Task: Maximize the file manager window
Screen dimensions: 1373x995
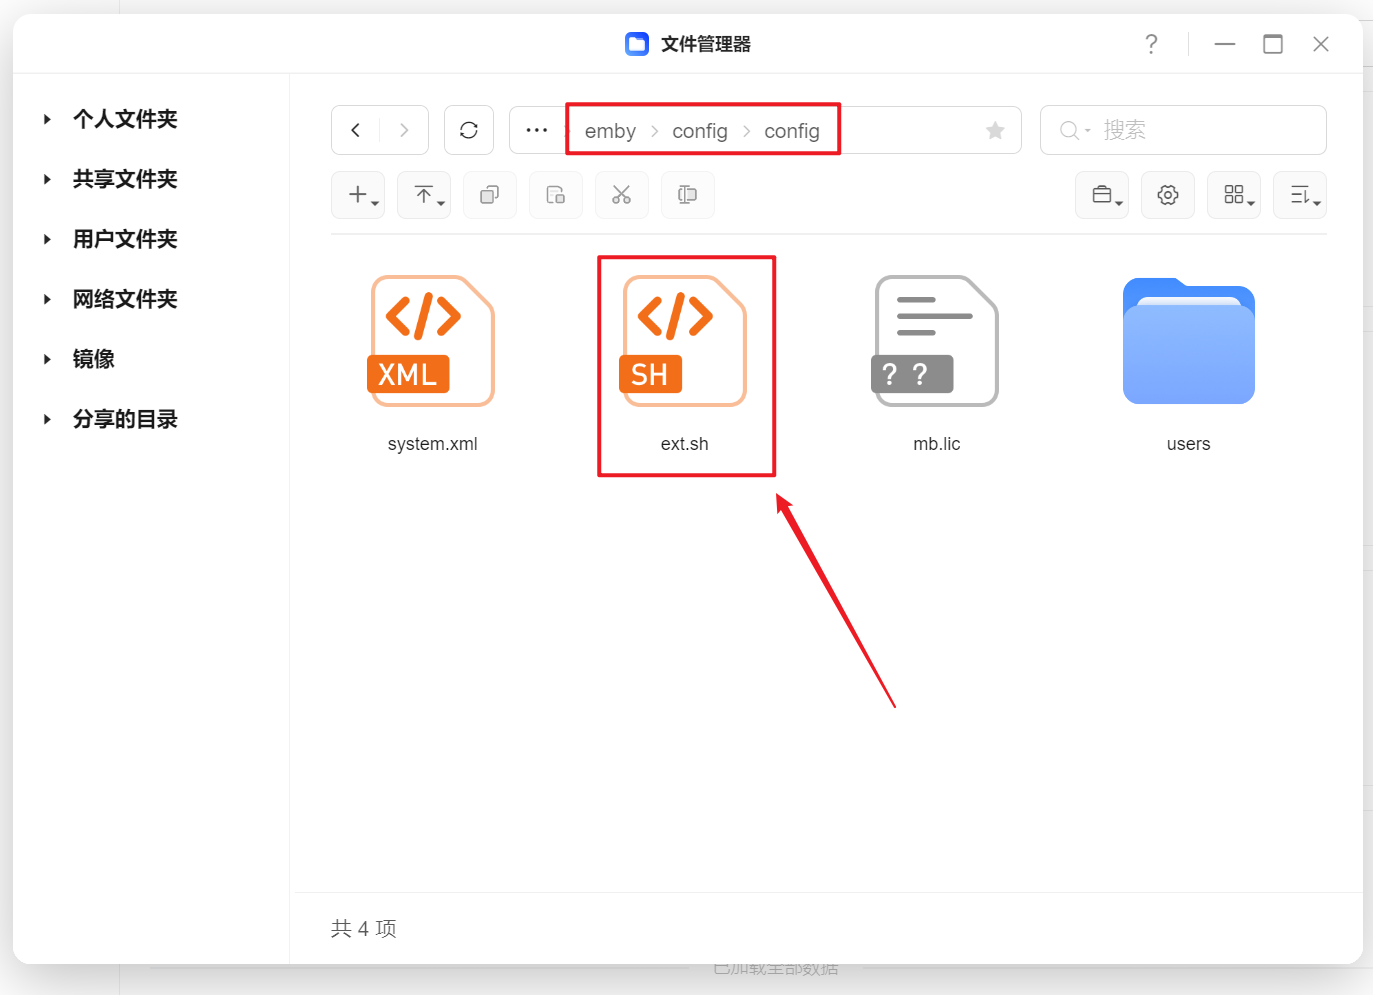Action: 1273,44
